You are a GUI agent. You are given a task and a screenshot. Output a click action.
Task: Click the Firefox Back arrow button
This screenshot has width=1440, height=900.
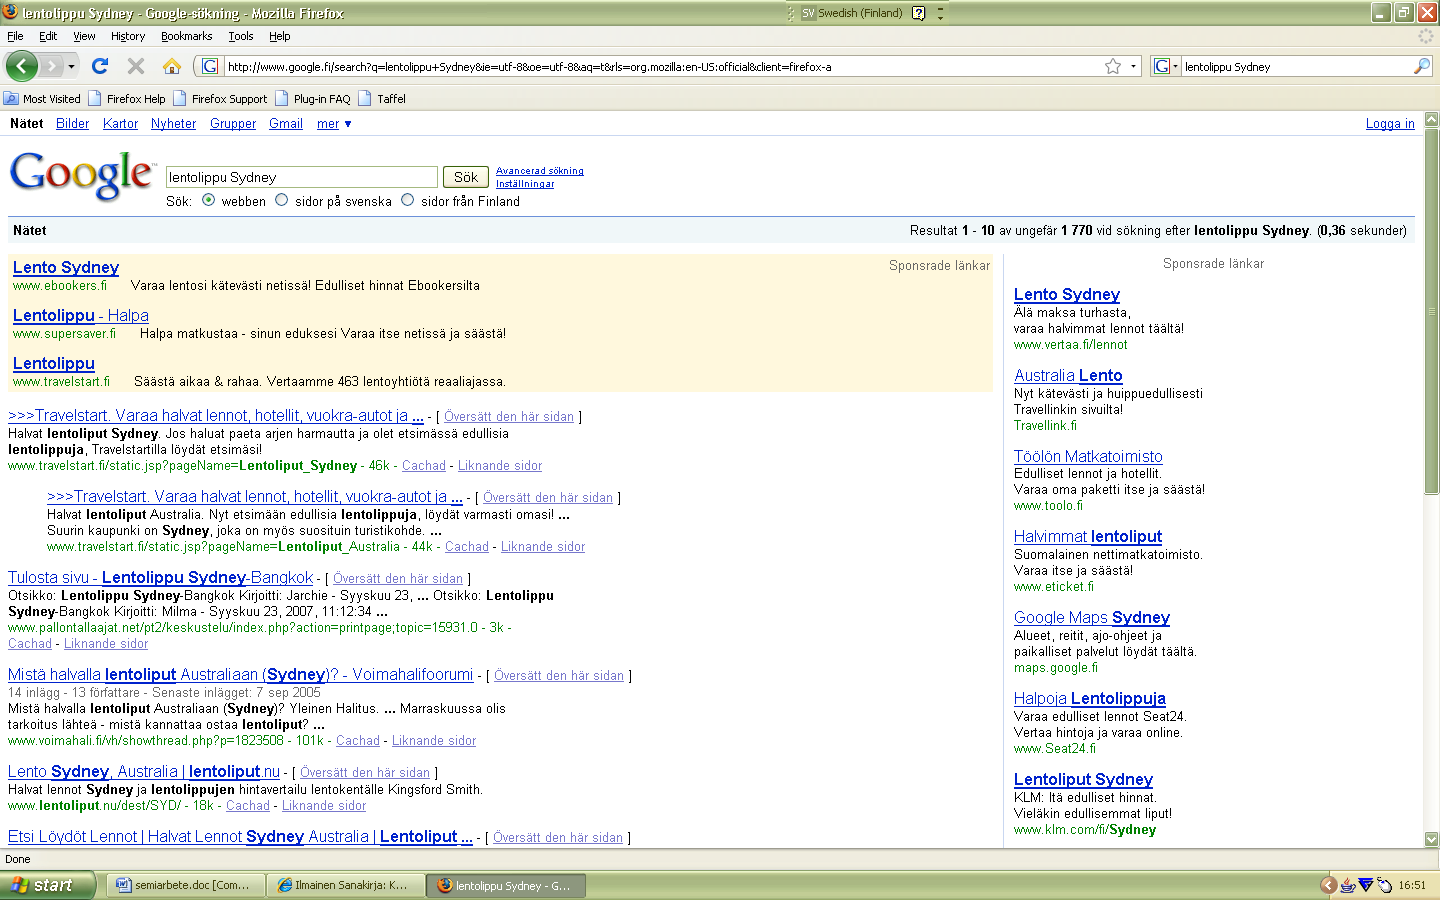pos(22,66)
